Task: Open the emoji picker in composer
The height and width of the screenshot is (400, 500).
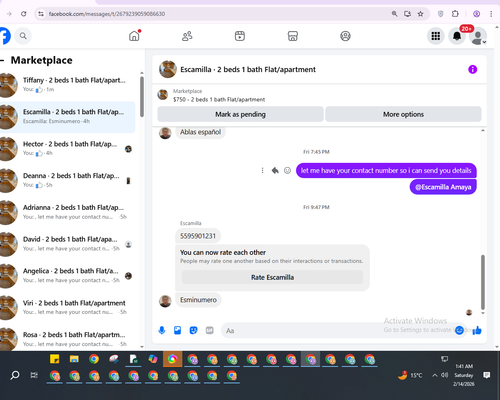Action: coord(459,330)
